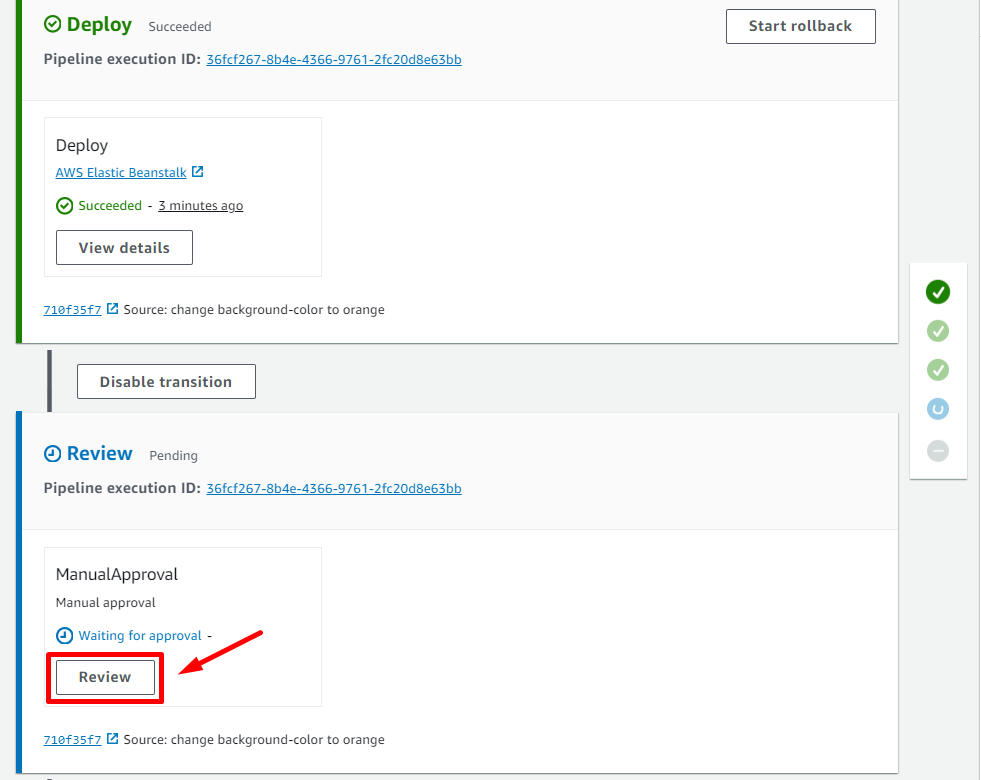Click the Disable transition button
981x780 pixels.
click(x=166, y=382)
